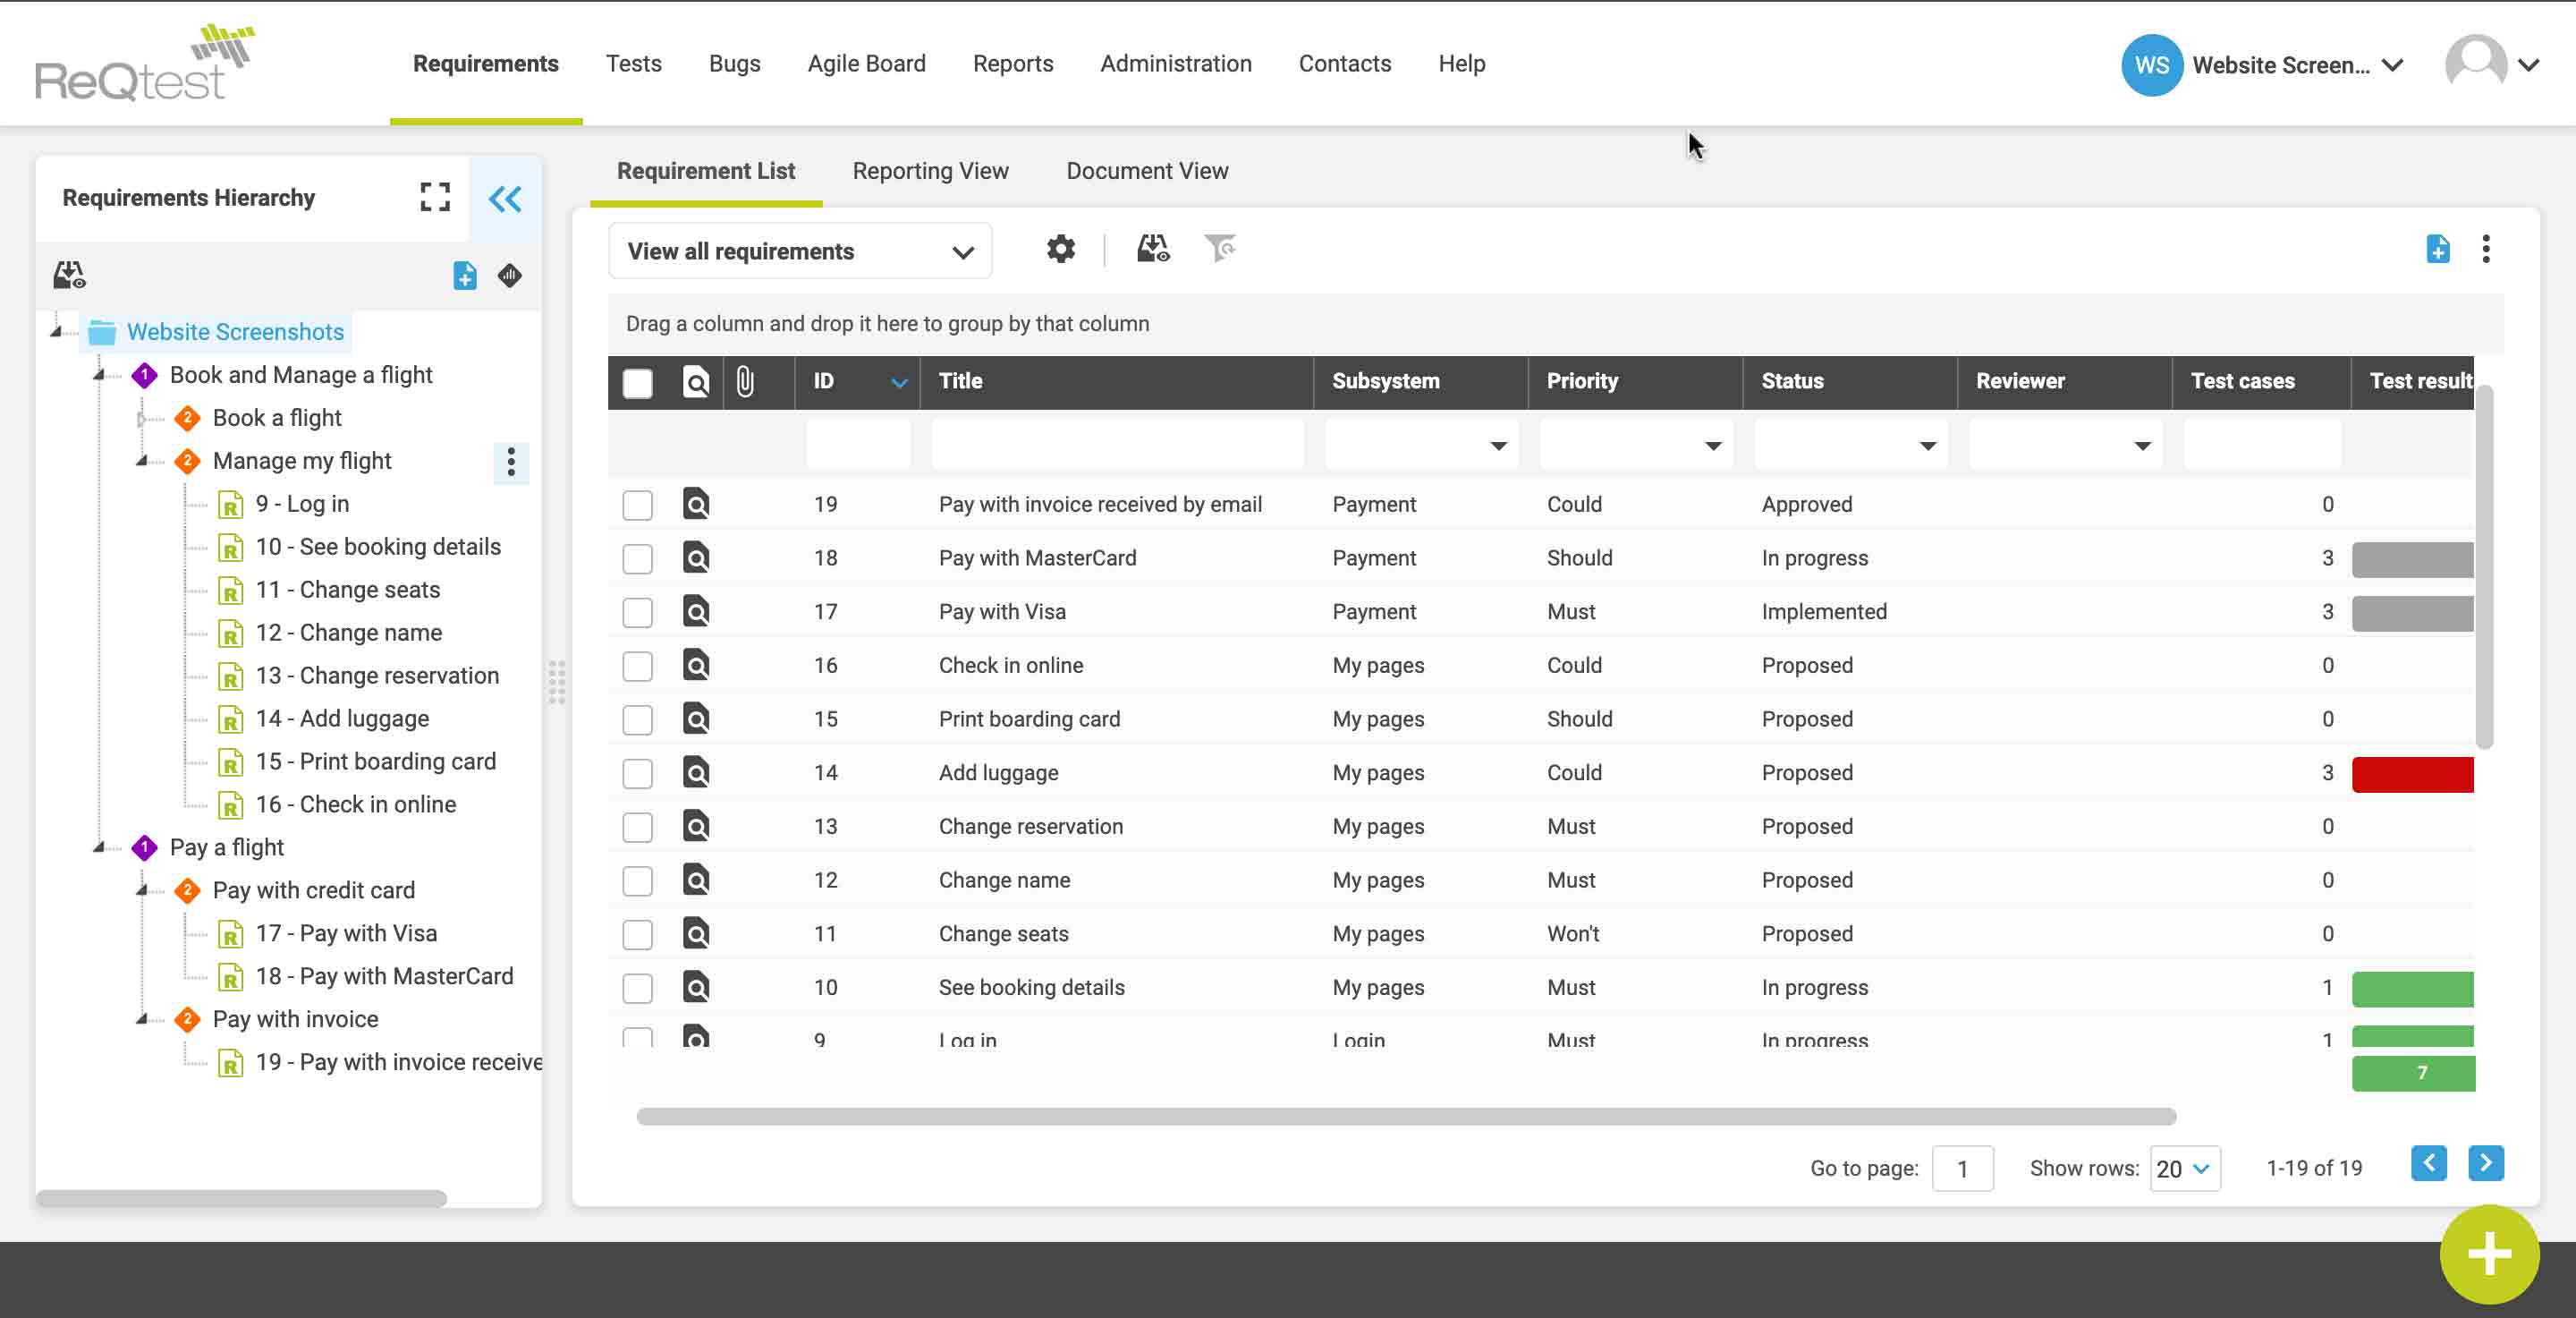Check the box for requirement 19
The image size is (2576, 1318).
click(638, 505)
